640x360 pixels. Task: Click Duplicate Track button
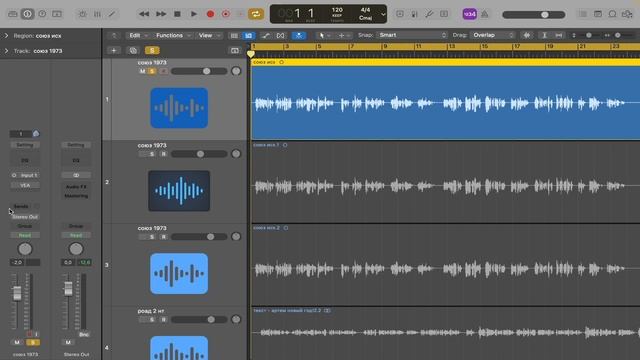[133, 51]
